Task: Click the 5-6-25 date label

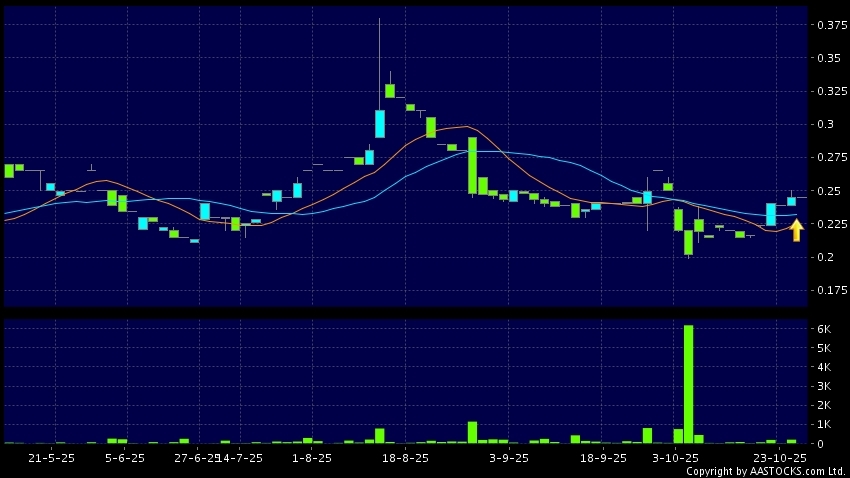Action: tap(124, 458)
